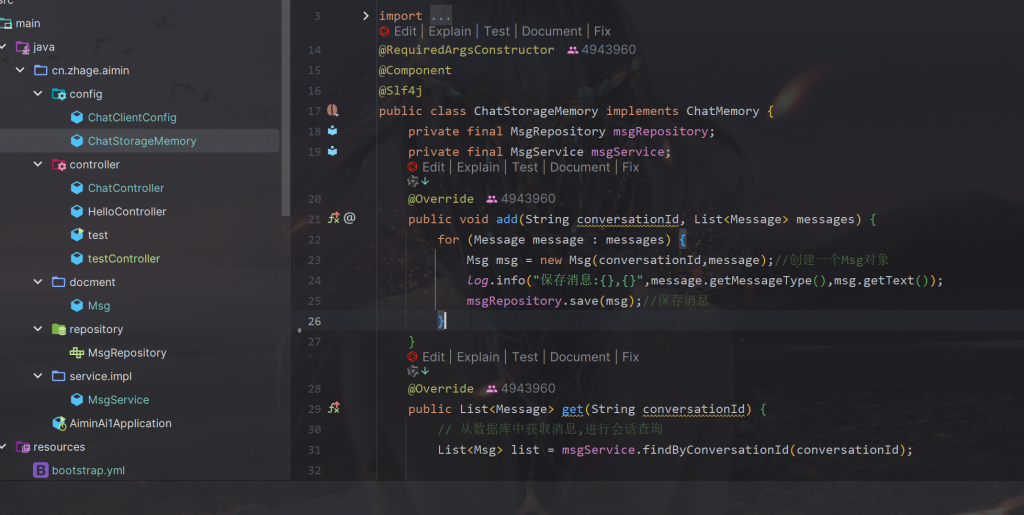Expand the collapsed import statements
1024x515 pixels.
[x=366, y=16]
